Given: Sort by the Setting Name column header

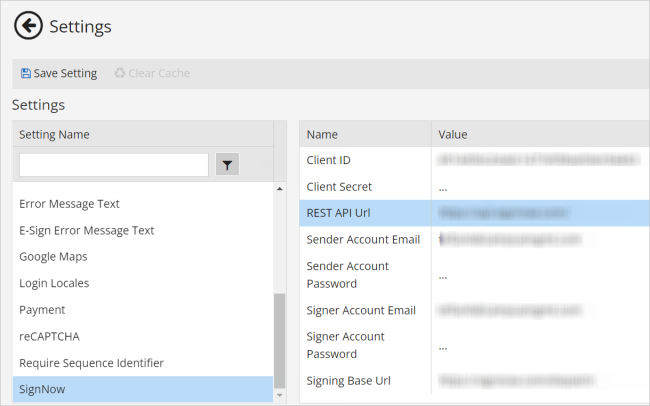Looking at the screenshot, I should pos(140,134).
